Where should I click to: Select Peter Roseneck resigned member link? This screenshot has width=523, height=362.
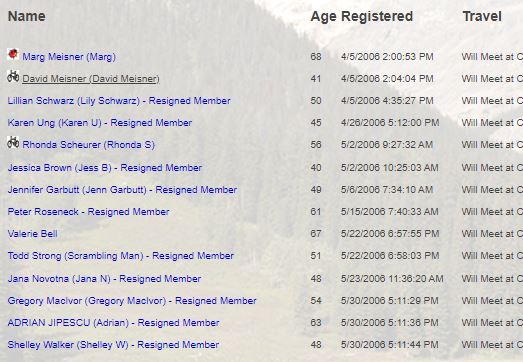(x=88, y=212)
